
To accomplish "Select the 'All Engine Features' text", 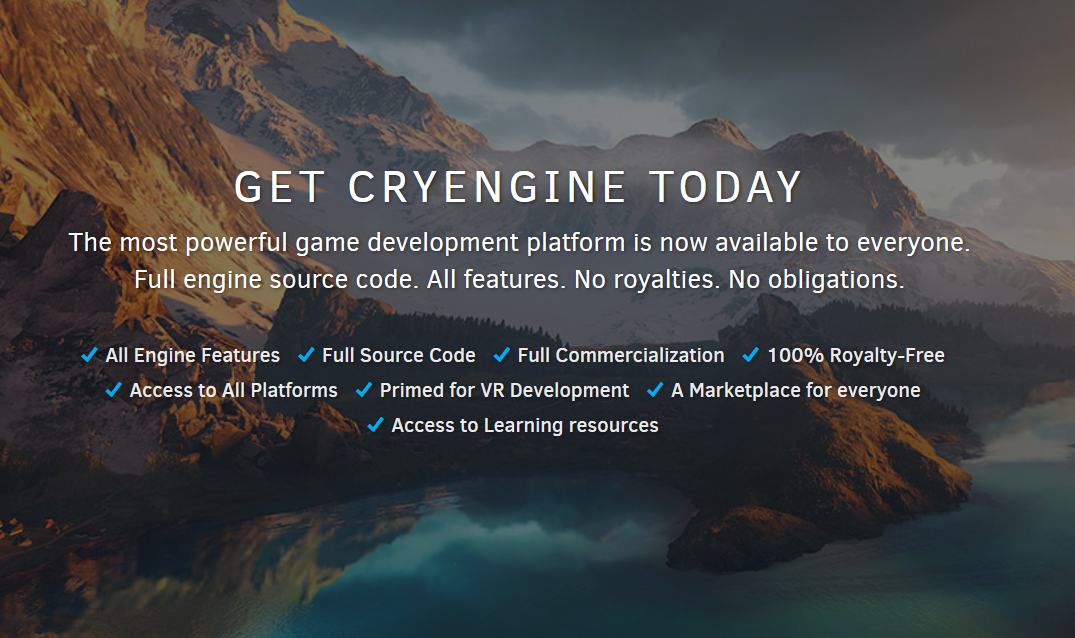I will 193,356.
